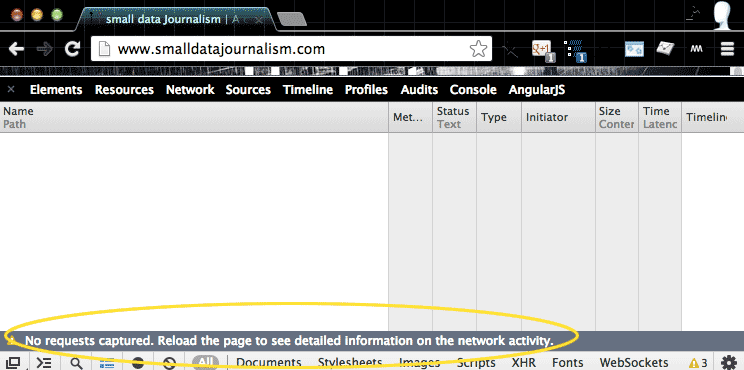744x370 pixels.
Task: Open a new browser tab
Action: click(x=291, y=19)
